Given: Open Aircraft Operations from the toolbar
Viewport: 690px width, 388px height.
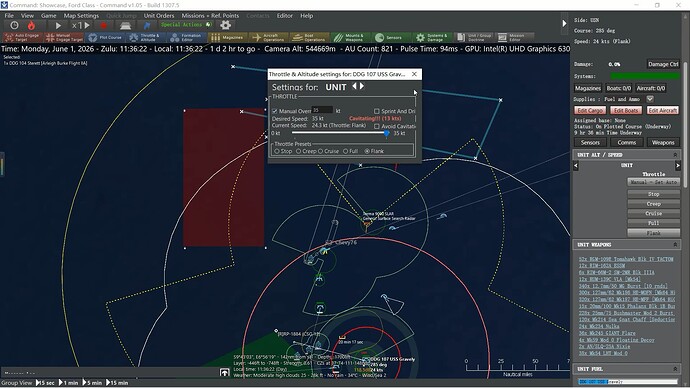Looking at the screenshot, I should tap(269, 38).
